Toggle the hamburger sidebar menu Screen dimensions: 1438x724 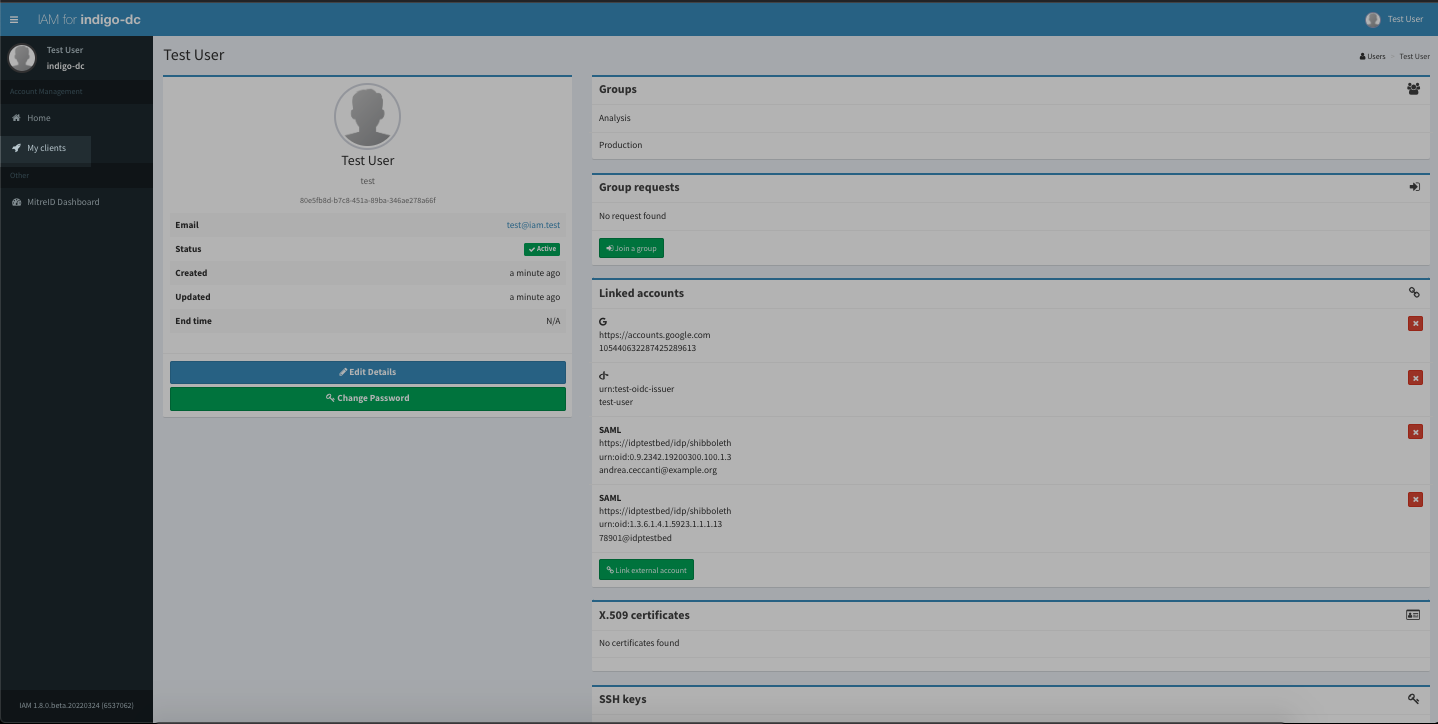[14, 19]
